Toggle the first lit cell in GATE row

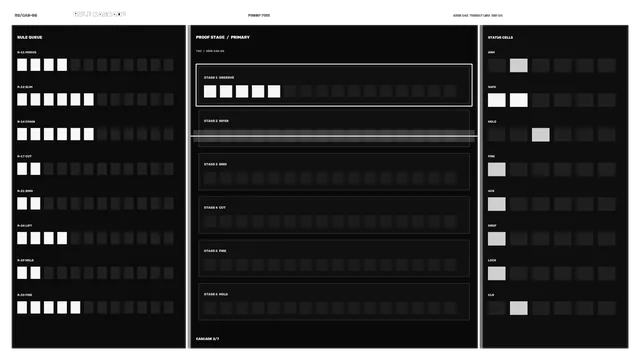click(496, 100)
